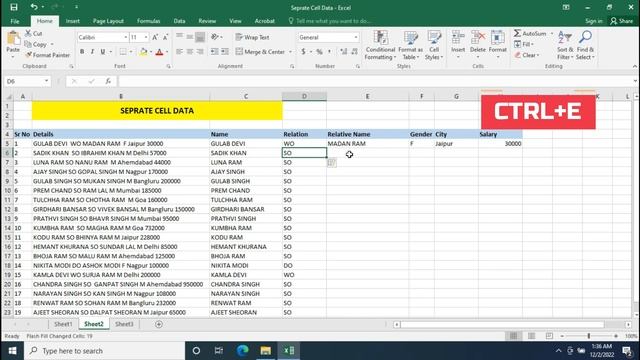Decrease font size with smaller A icon

click(x=165, y=37)
